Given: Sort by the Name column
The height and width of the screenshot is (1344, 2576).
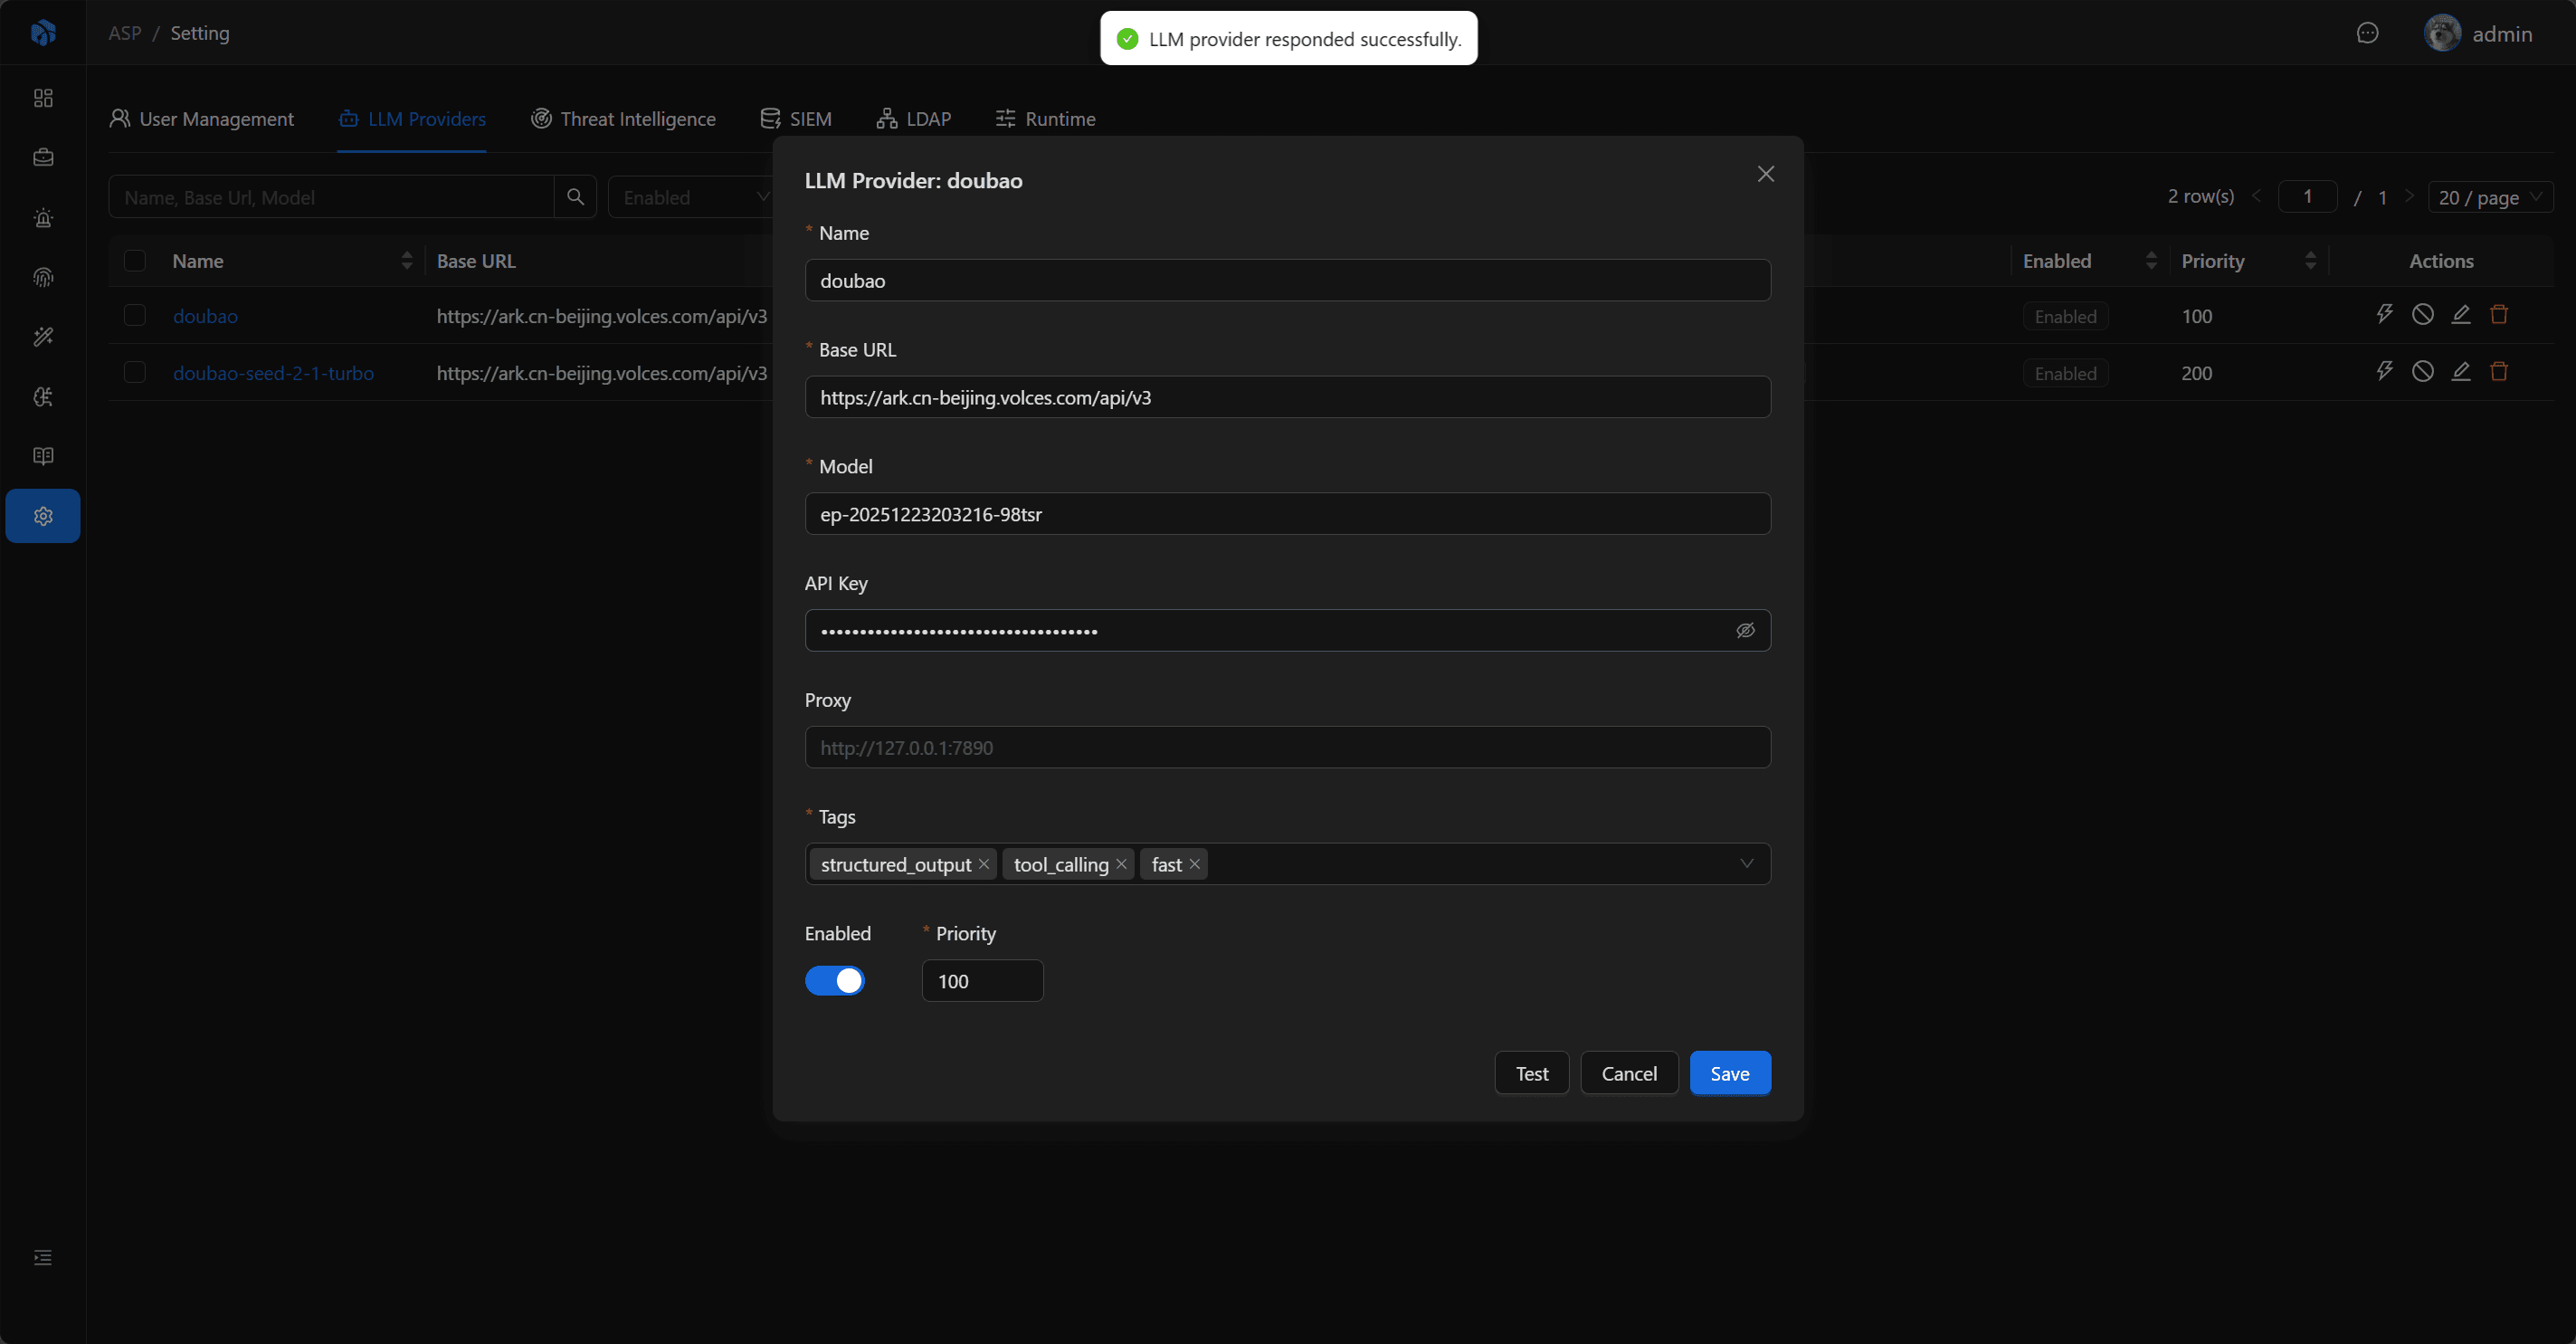Looking at the screenshot, I should pyautogui.click(x=406, y=261).
